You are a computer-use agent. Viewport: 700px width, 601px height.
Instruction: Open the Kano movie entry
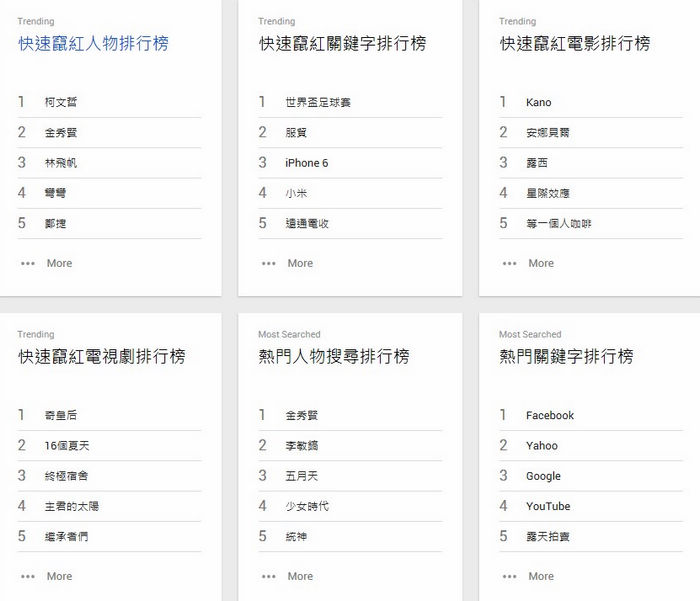click(x=538, y=102)
